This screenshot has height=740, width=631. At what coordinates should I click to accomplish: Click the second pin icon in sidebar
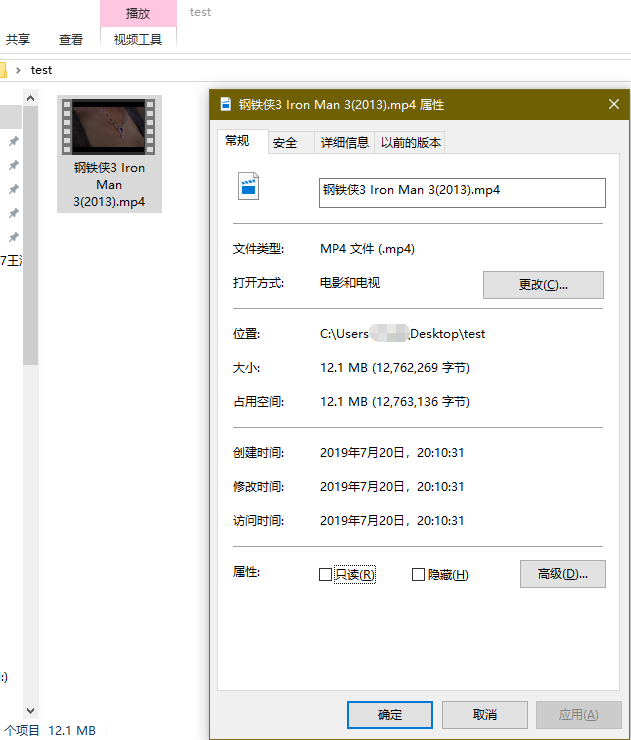point(14,165)
